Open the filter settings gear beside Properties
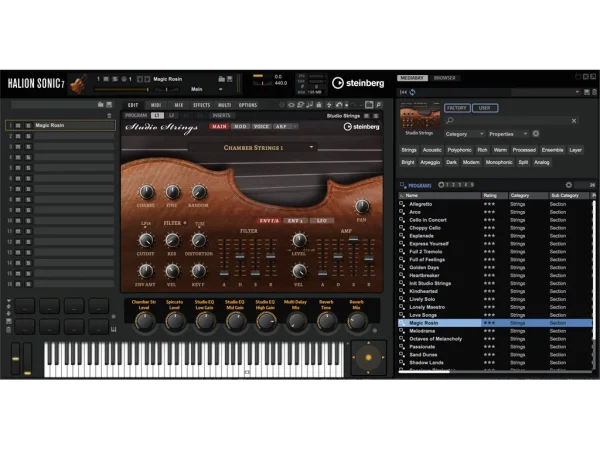Screen dimensions: 600x450 point(535,133)
